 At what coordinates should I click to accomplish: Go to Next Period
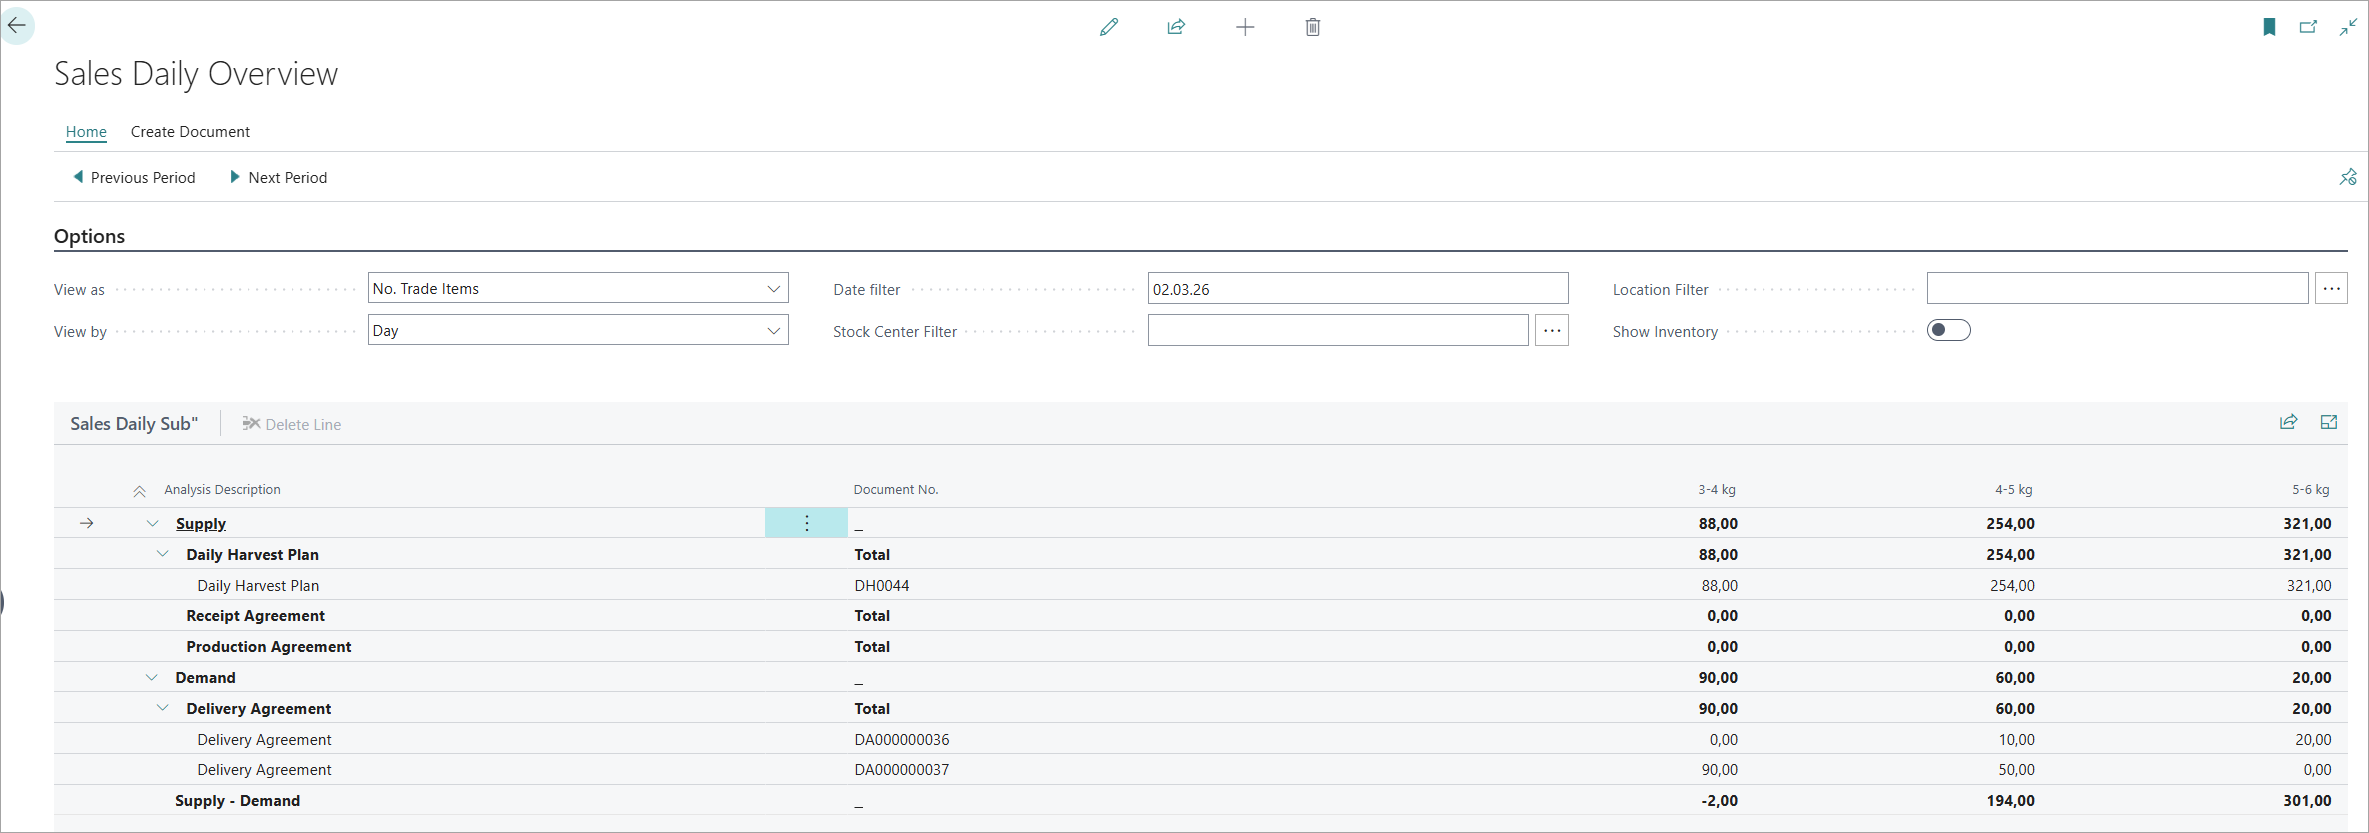[x=278, y=177]
